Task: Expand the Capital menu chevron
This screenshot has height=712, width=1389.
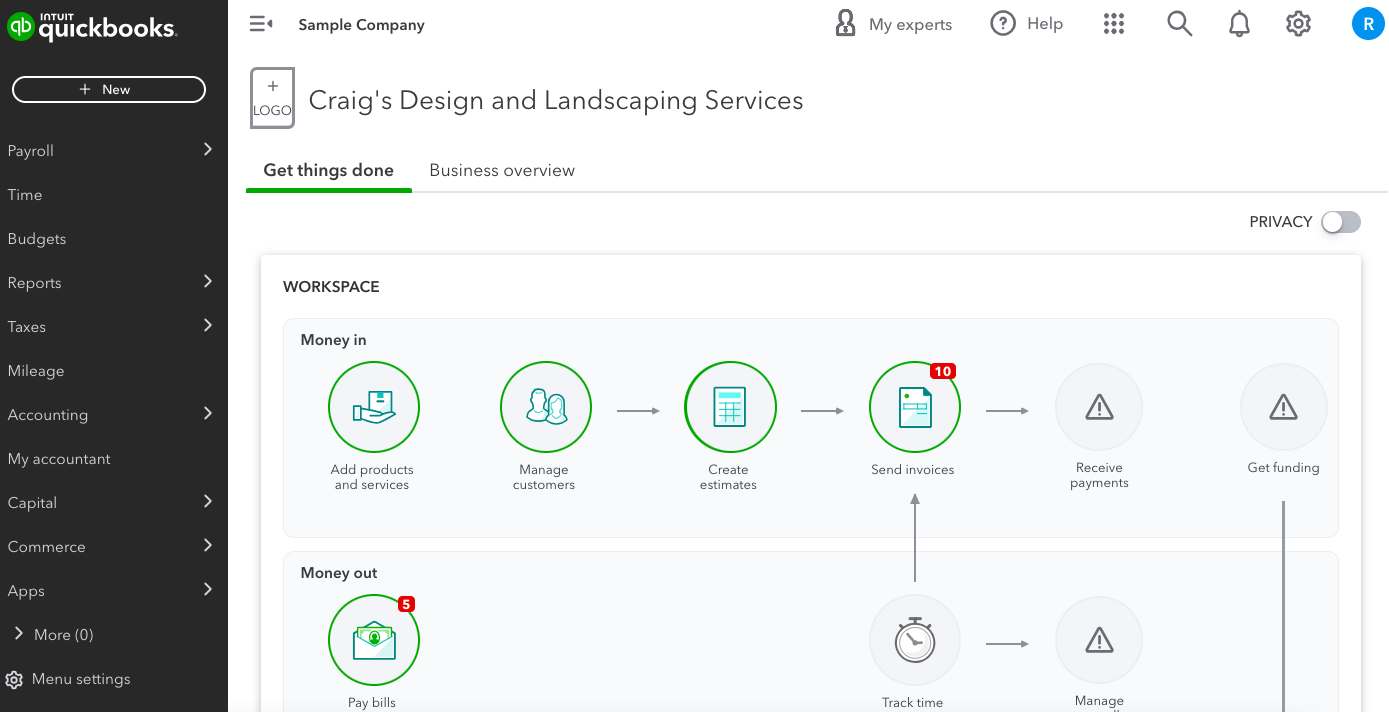Action: pos(208,501)
